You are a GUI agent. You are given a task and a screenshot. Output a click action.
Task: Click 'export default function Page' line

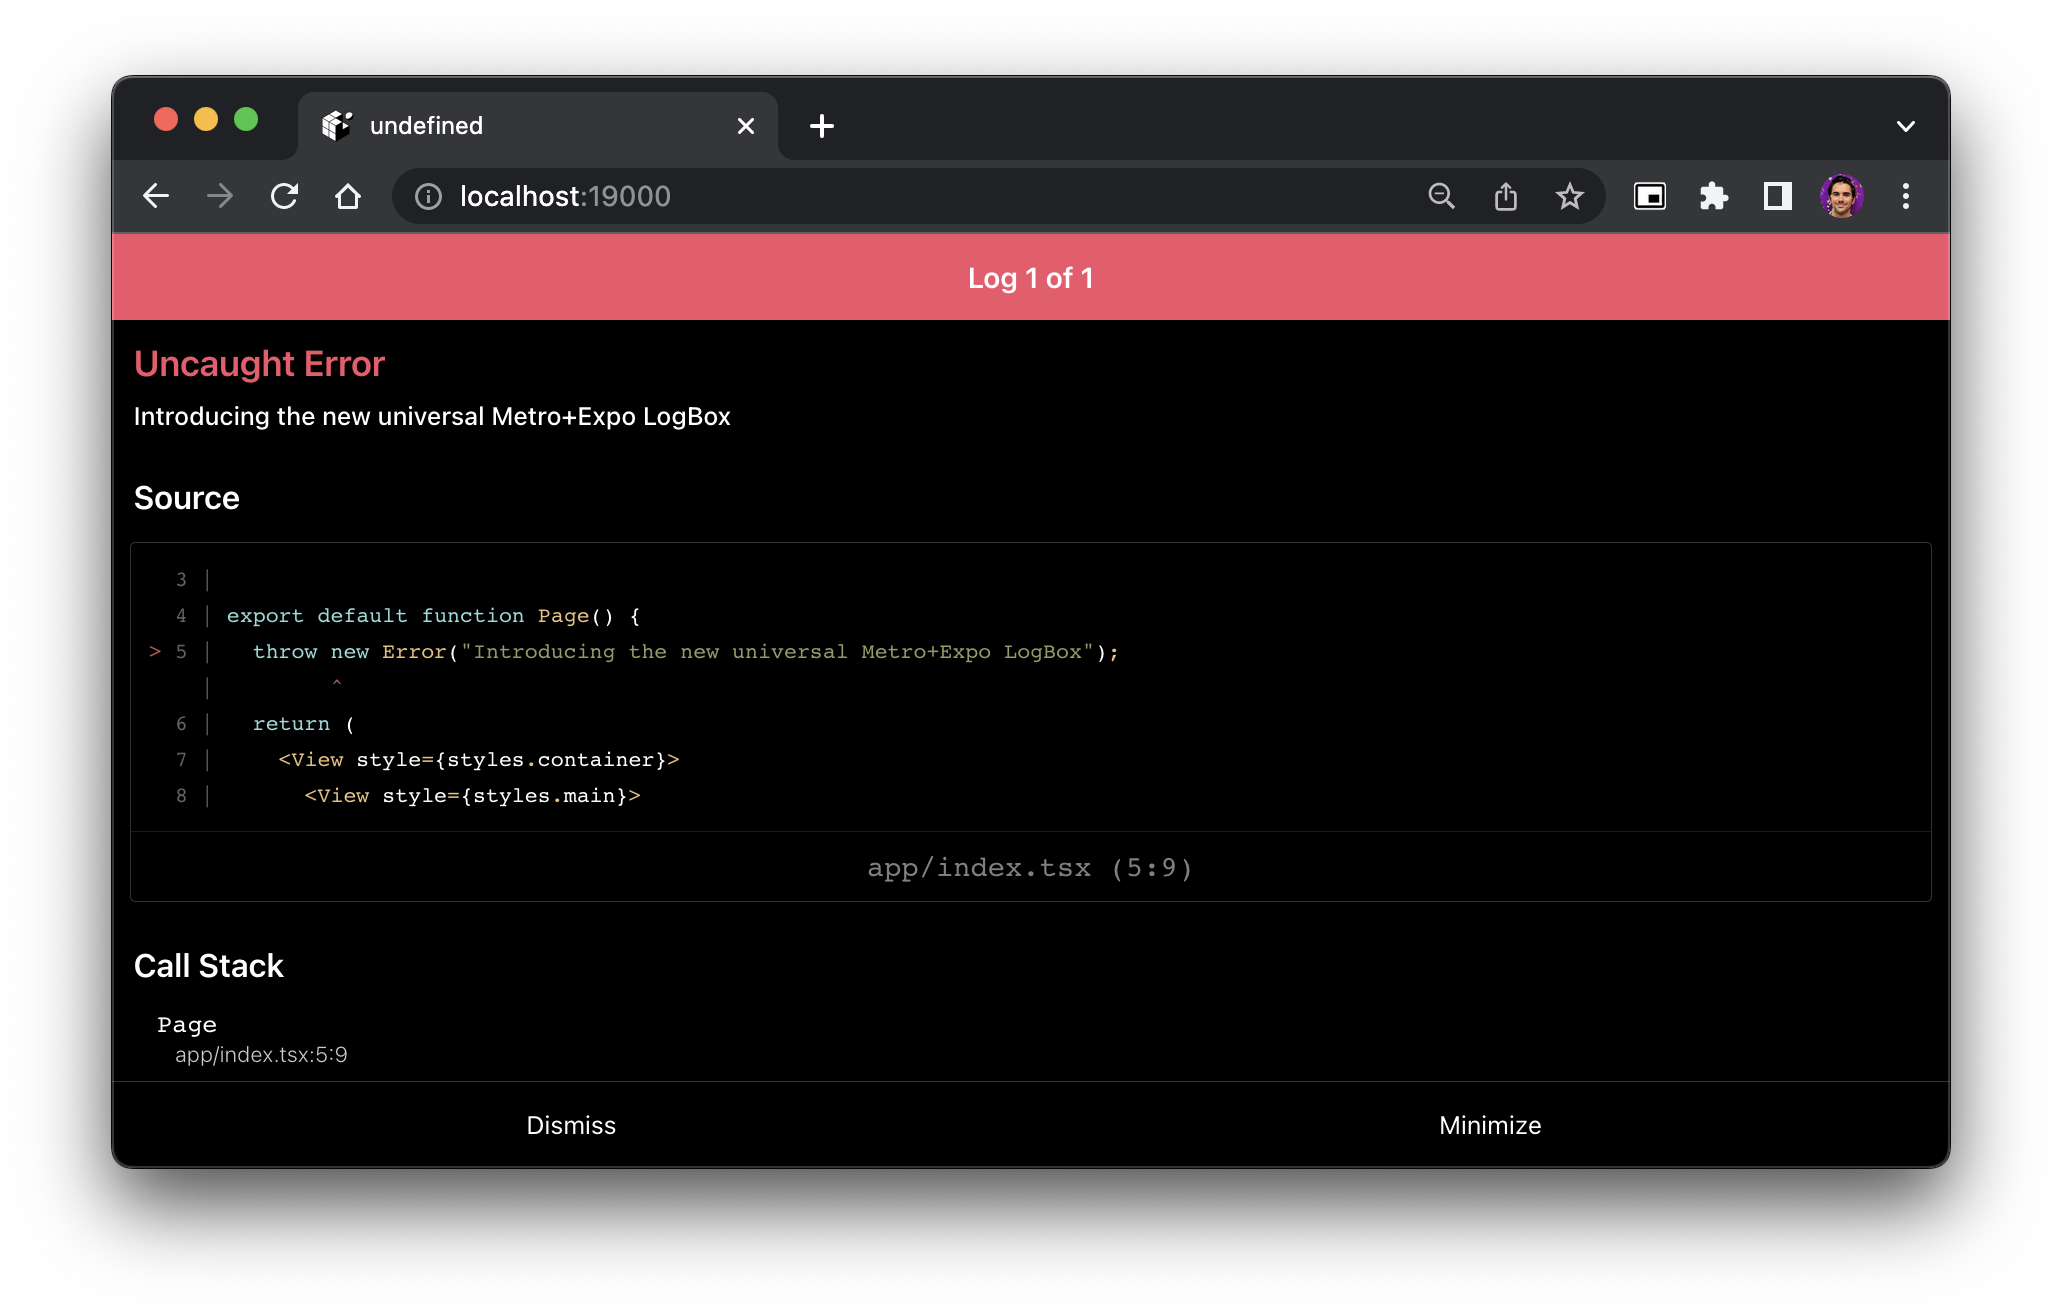tap(433, 616)
